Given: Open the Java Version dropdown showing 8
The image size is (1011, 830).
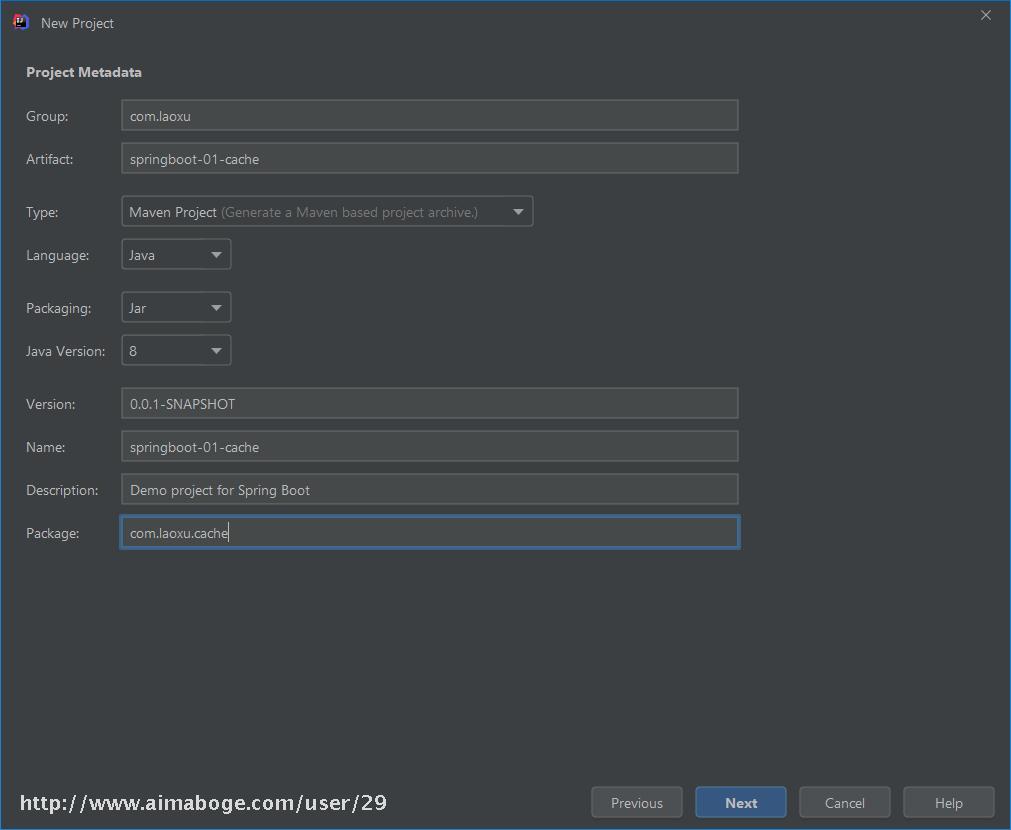Looking at the screenshot, I should [x=176, y=351].
